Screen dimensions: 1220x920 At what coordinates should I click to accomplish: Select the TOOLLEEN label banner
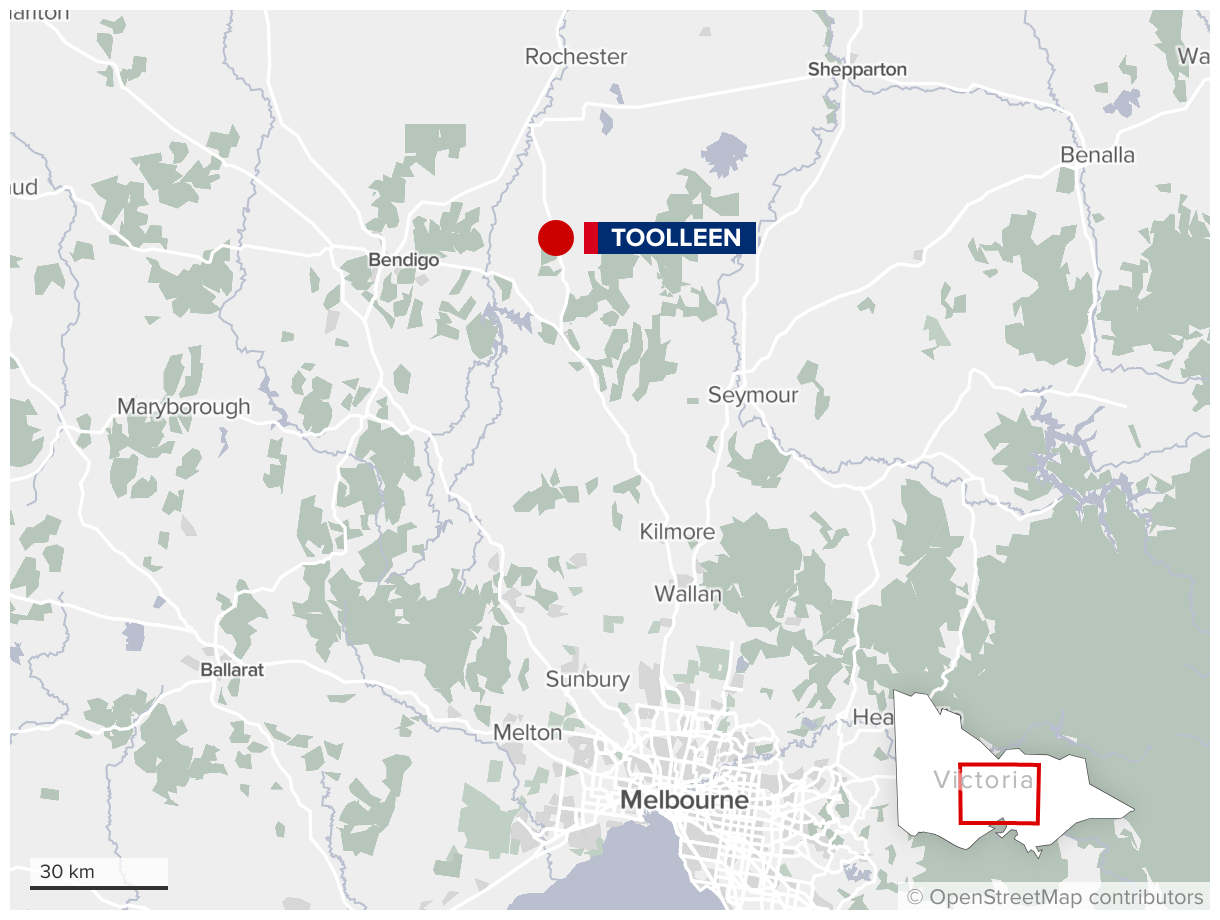pyautogui.click(x=670, y=238)
